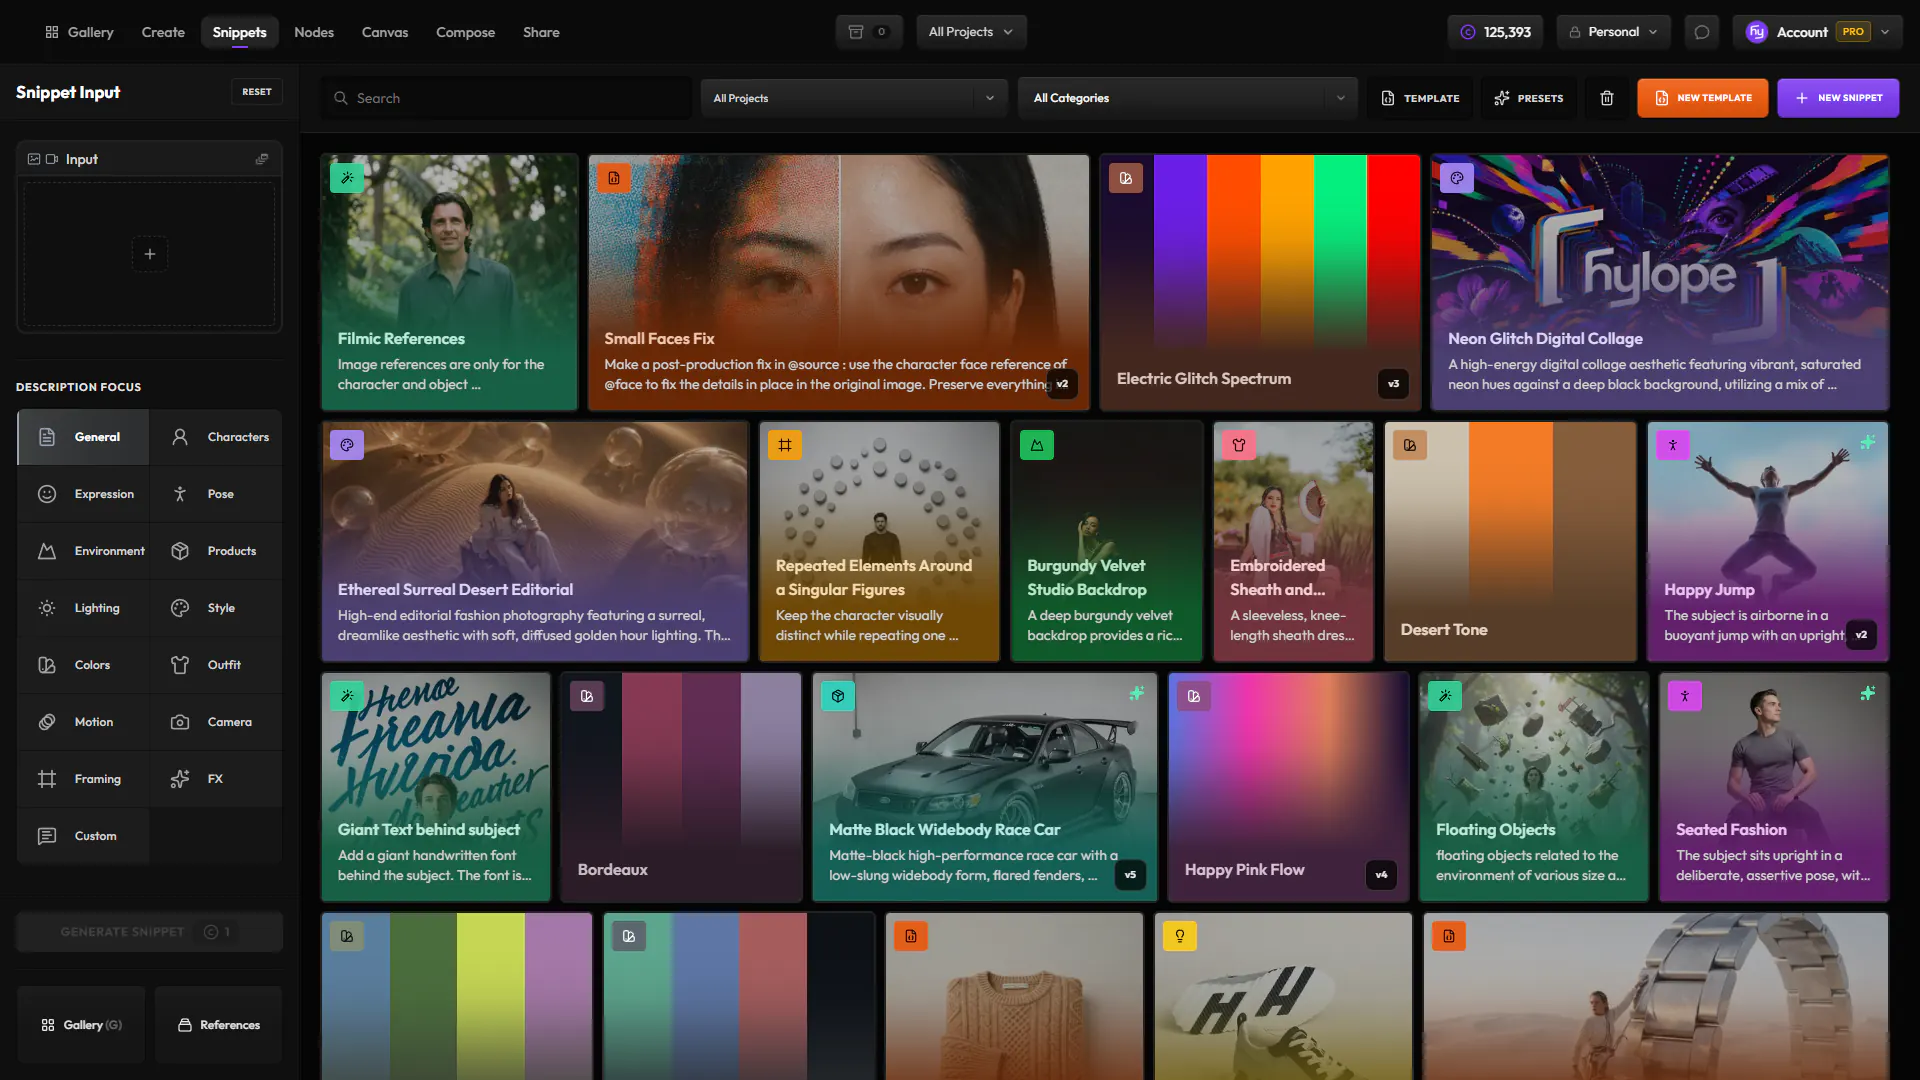1920x1080 pixels.
Task: Select the General description focus
Action: (83, 437)
